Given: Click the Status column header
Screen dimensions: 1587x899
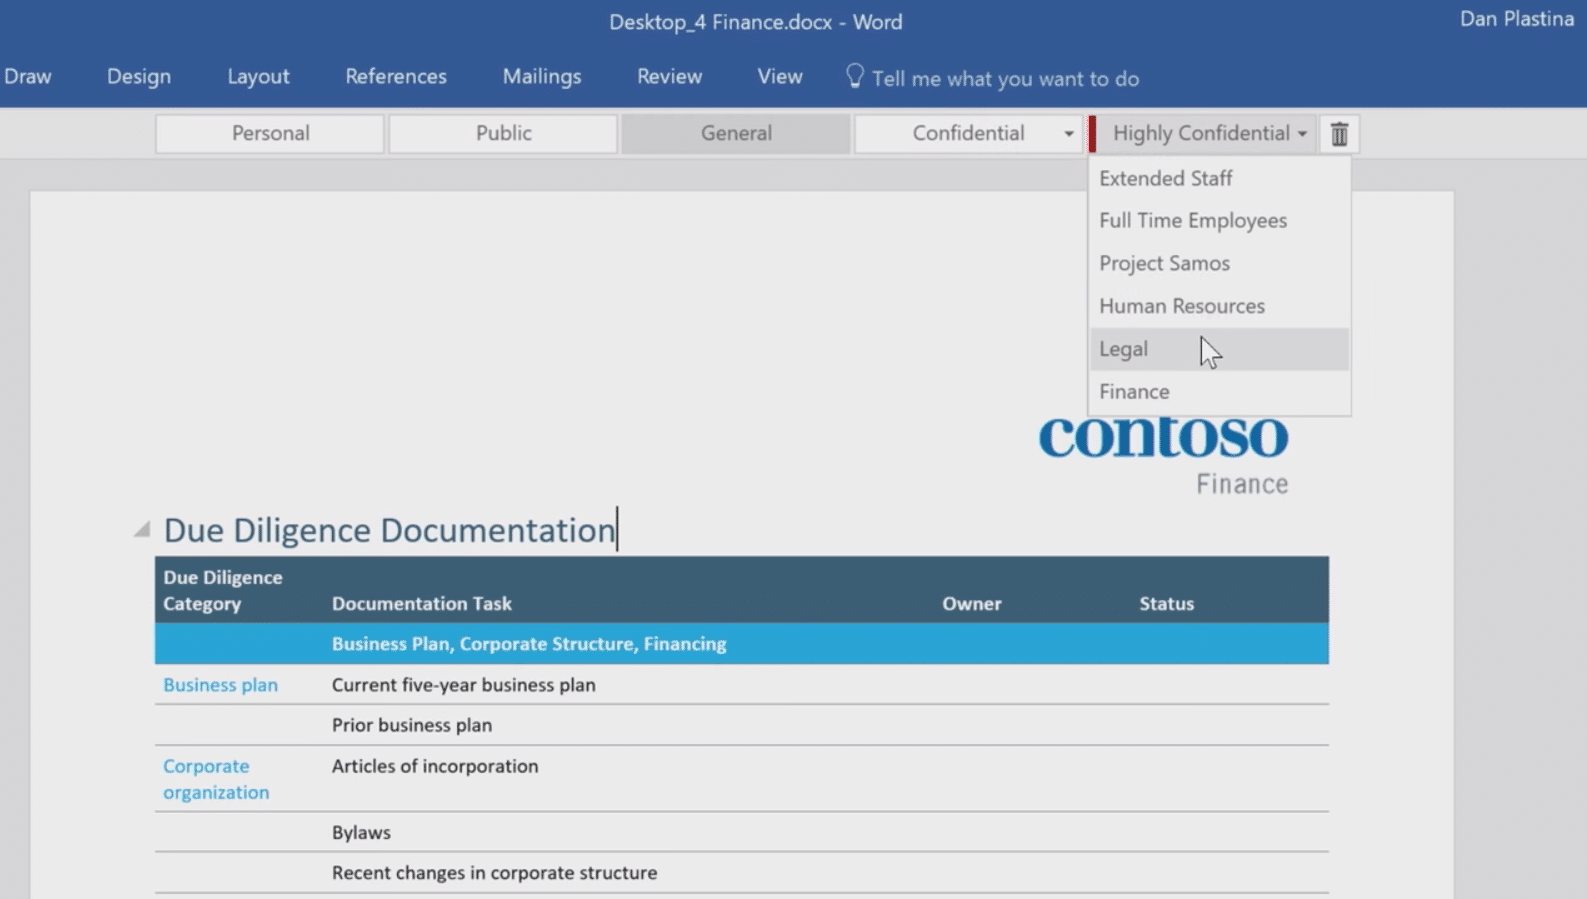Looking at the screenshot, I should click(1166, 604).
